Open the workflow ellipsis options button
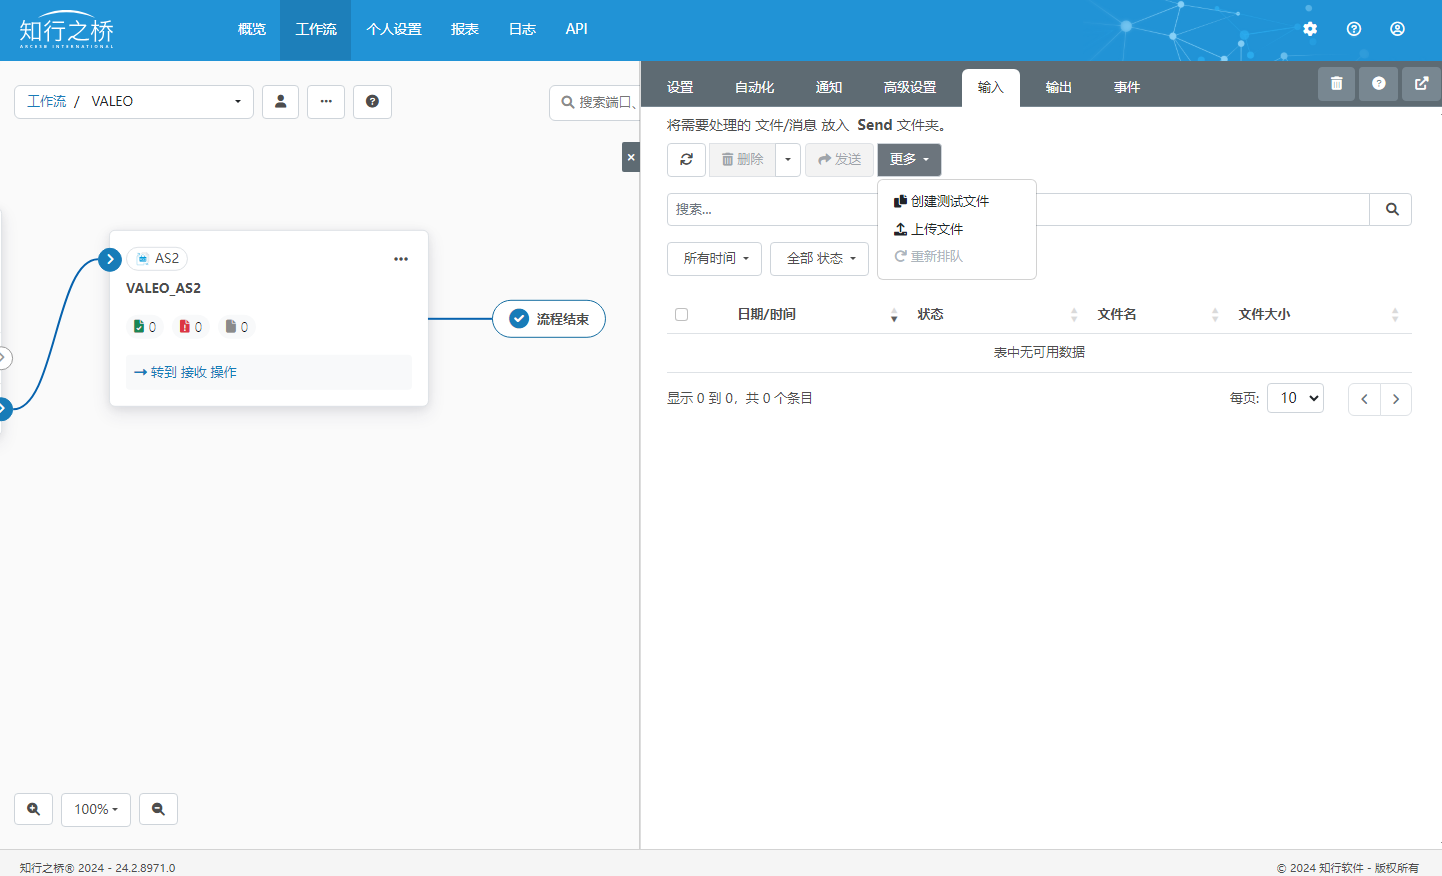The height and width of the screenshot is (876, 1442). (326, 101)
